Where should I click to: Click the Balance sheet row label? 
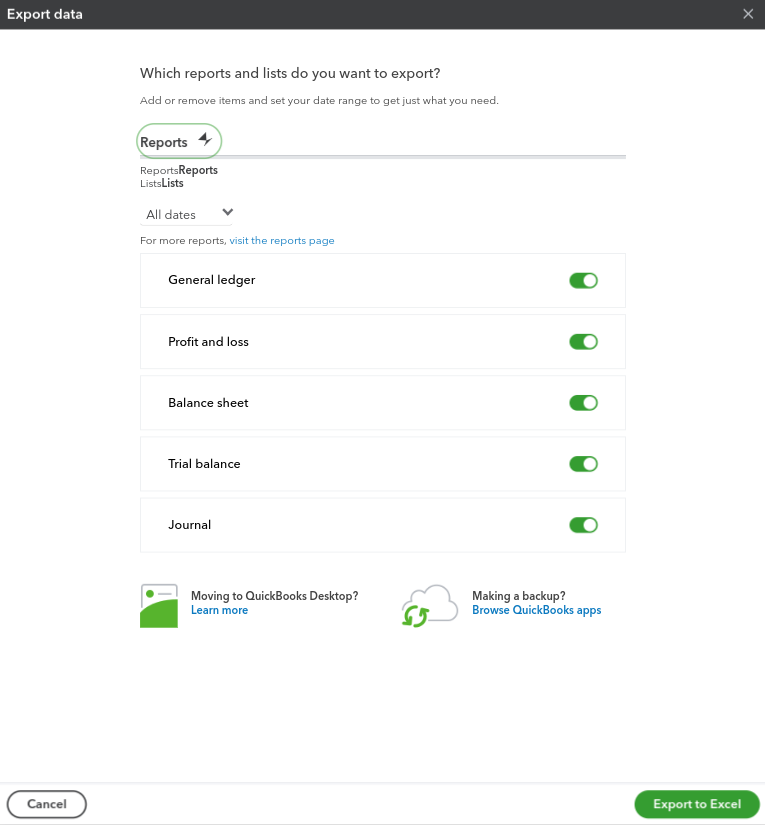pyautogui.click(x=208, y=403)
